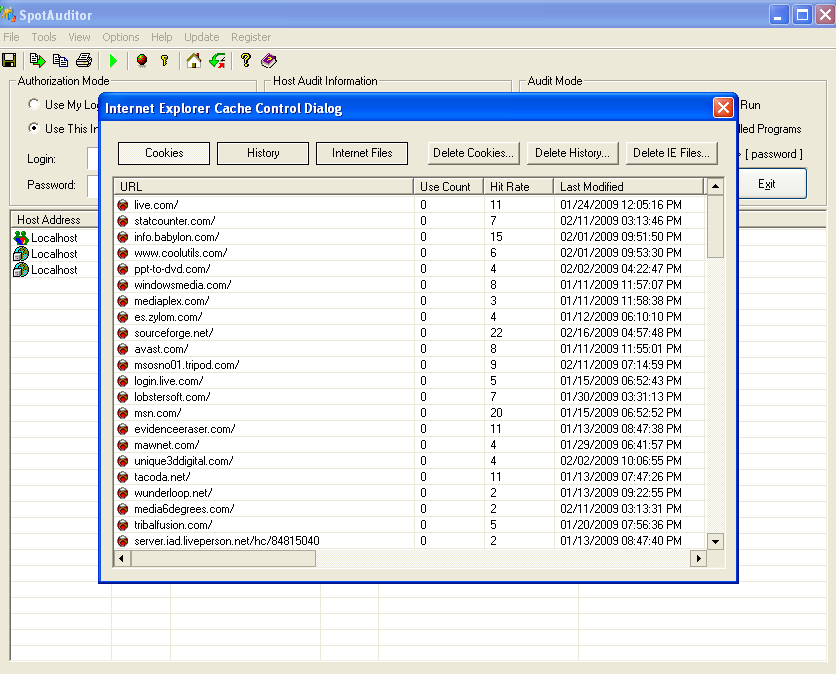This screenshot has height=674, width=836.
Task: Select the login.live.com/ row
Action: point(410,381)
